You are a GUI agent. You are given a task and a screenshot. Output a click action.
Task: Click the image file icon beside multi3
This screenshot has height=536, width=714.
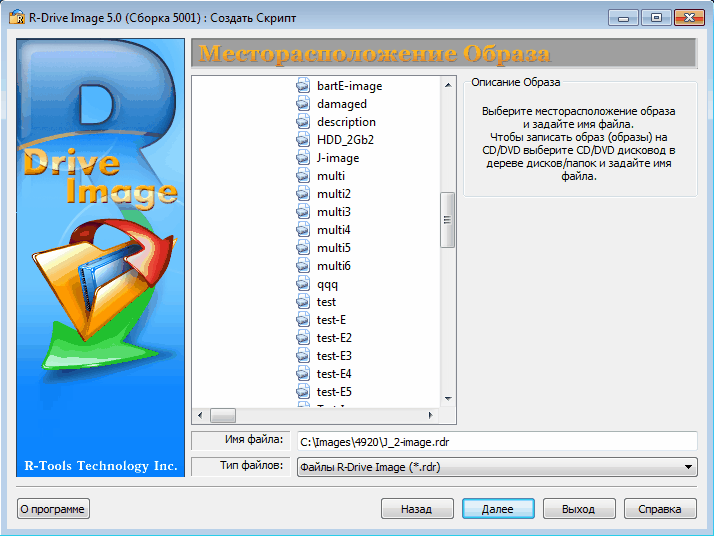(x=303, y=212)
